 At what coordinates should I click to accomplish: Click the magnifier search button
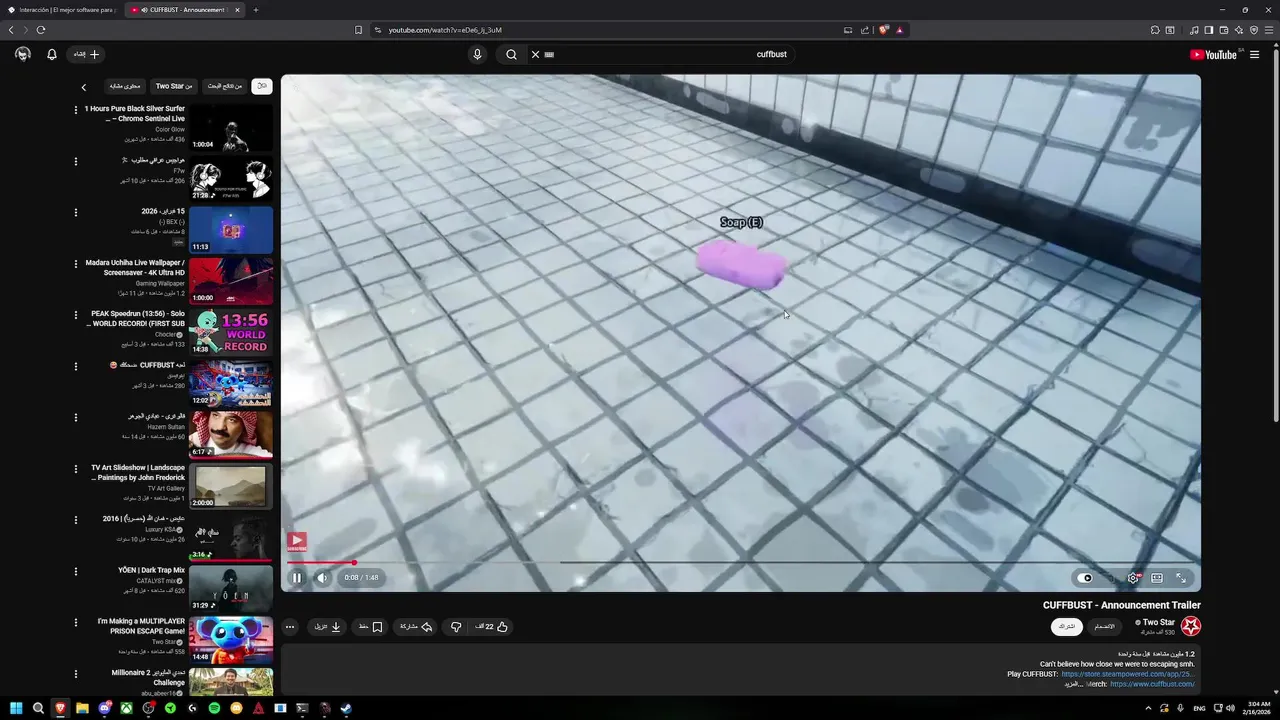(511, 55)
